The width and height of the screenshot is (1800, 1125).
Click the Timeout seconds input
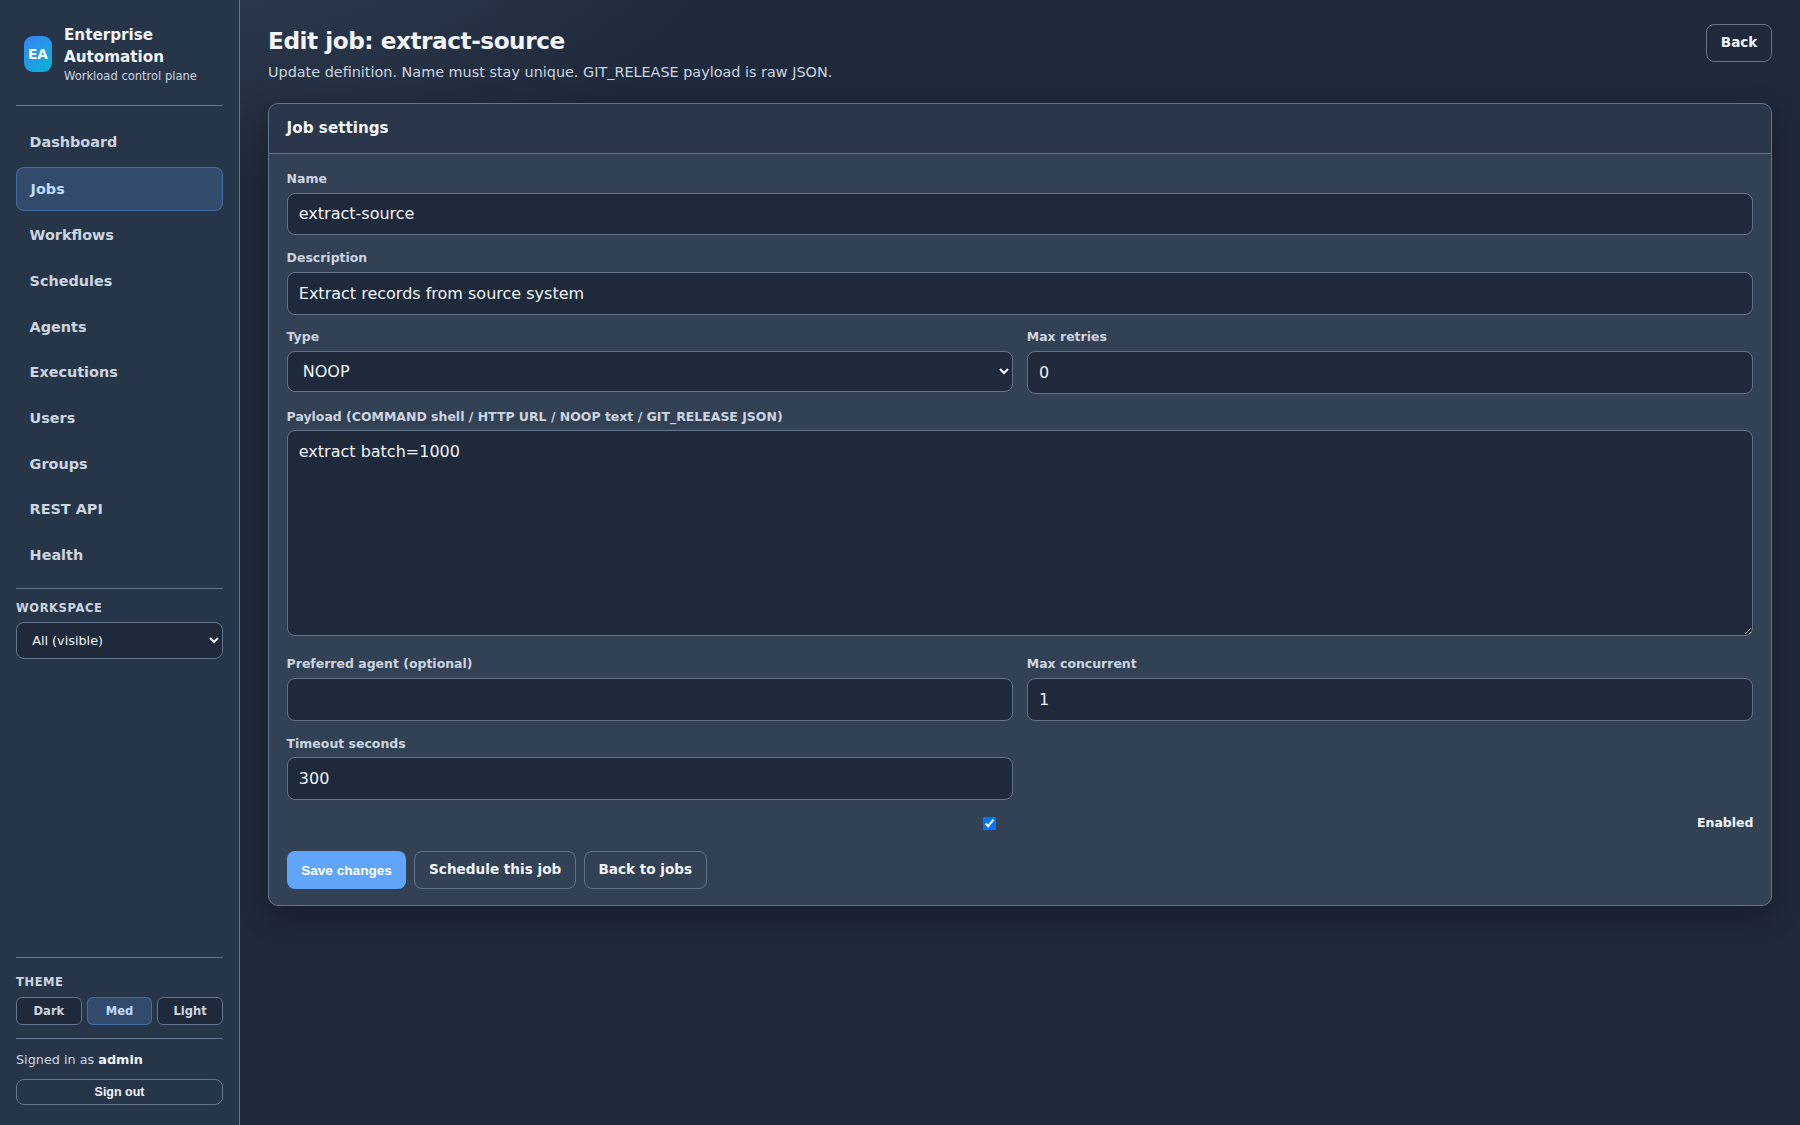[x=649, y=779]
